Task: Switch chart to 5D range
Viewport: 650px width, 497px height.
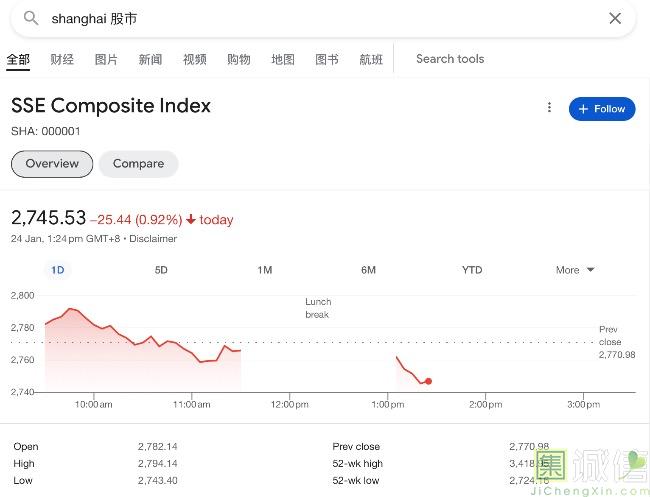Action: click(161, 270)
